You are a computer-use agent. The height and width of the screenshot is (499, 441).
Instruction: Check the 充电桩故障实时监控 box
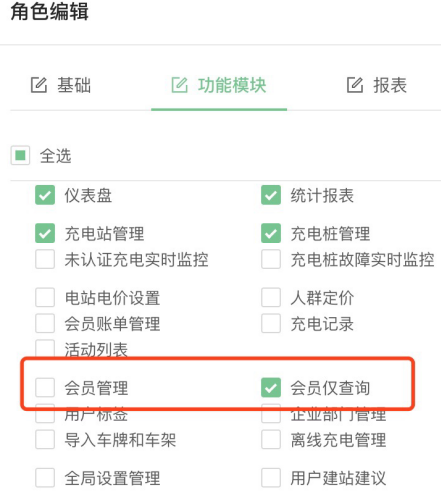pos(271,259)
